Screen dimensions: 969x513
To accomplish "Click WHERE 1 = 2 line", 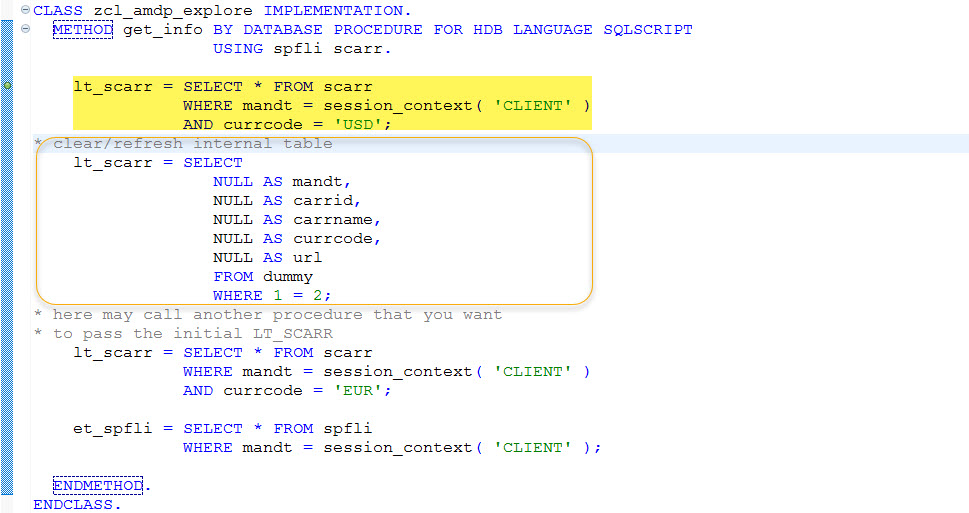I will (272, 295).
